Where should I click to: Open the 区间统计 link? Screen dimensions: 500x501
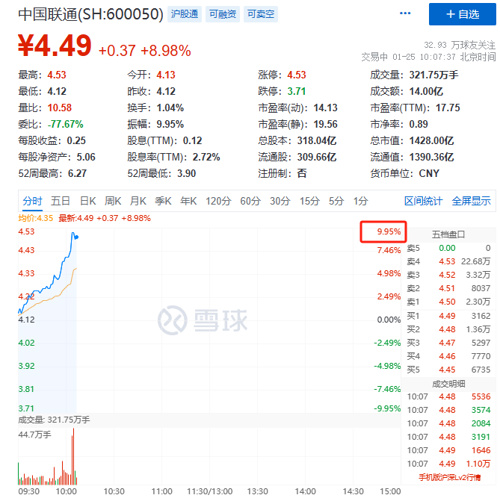(x=423, y=201)
